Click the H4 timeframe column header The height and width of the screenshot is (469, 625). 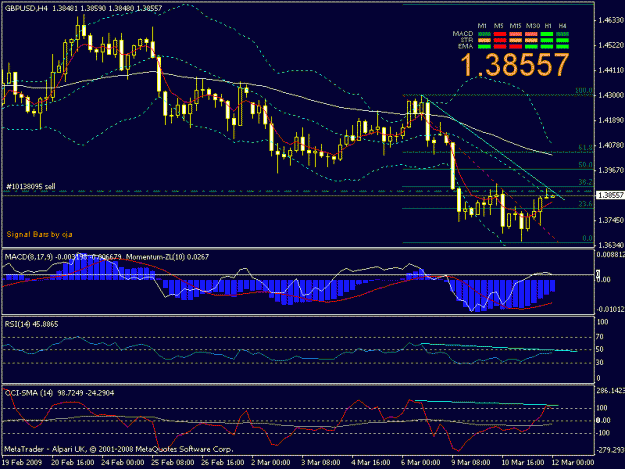562,26
